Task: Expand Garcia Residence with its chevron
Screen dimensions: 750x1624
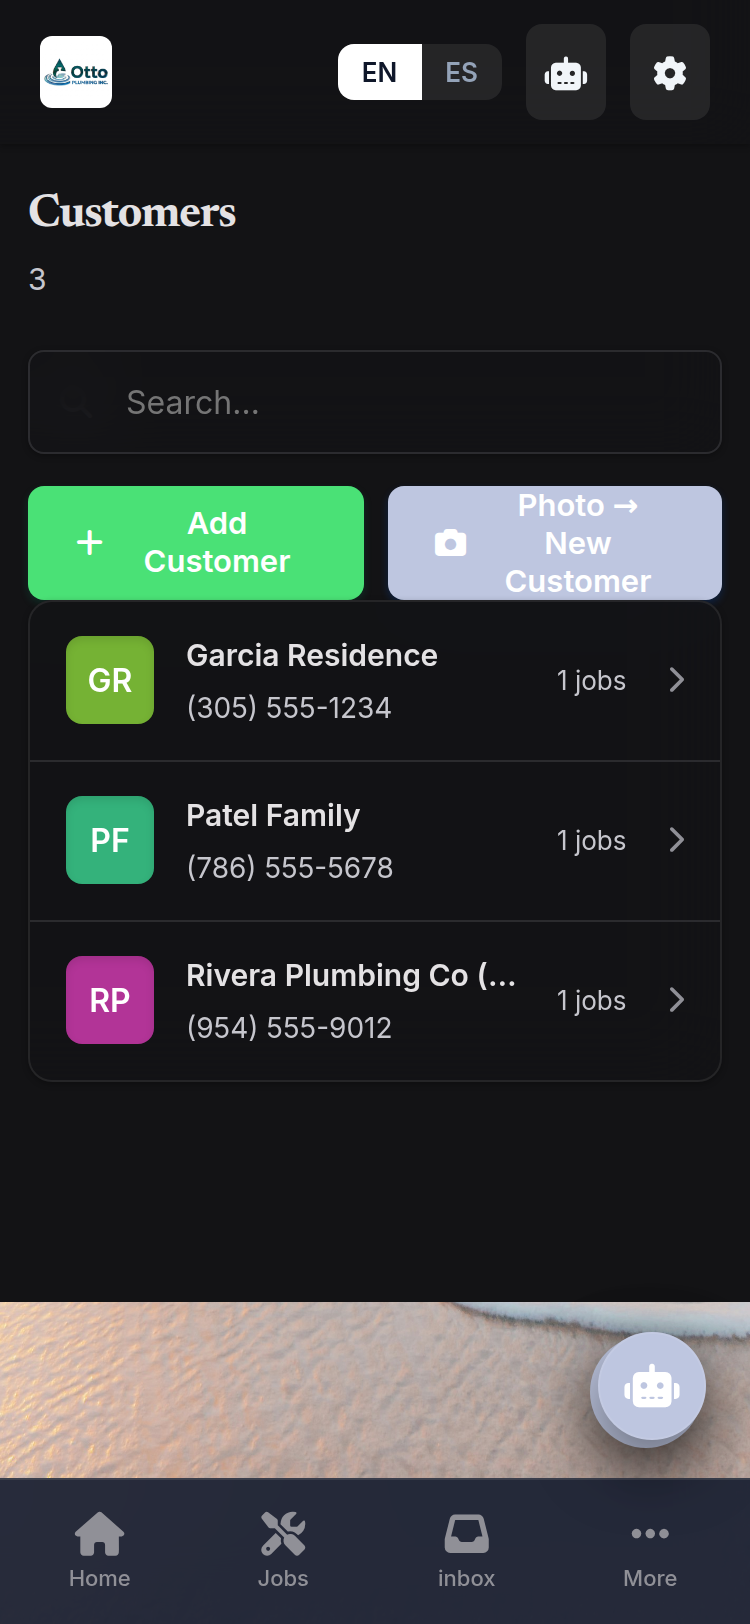Action: [677, 680]
